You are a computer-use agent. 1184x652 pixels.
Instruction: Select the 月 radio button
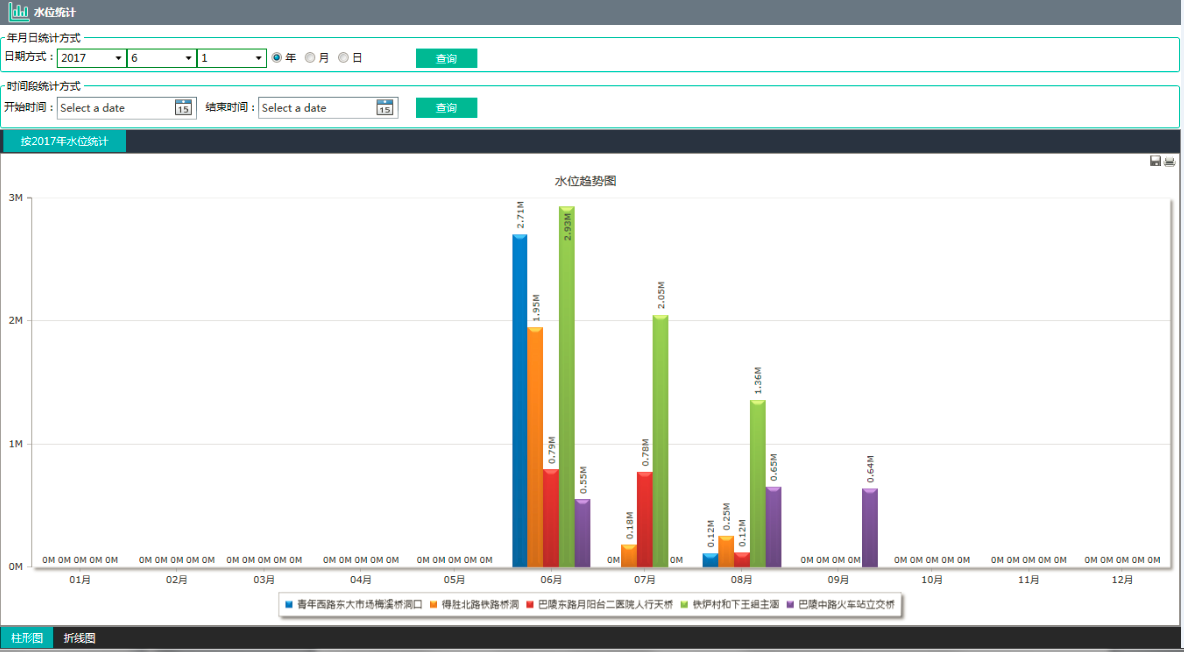coord(310,58)
